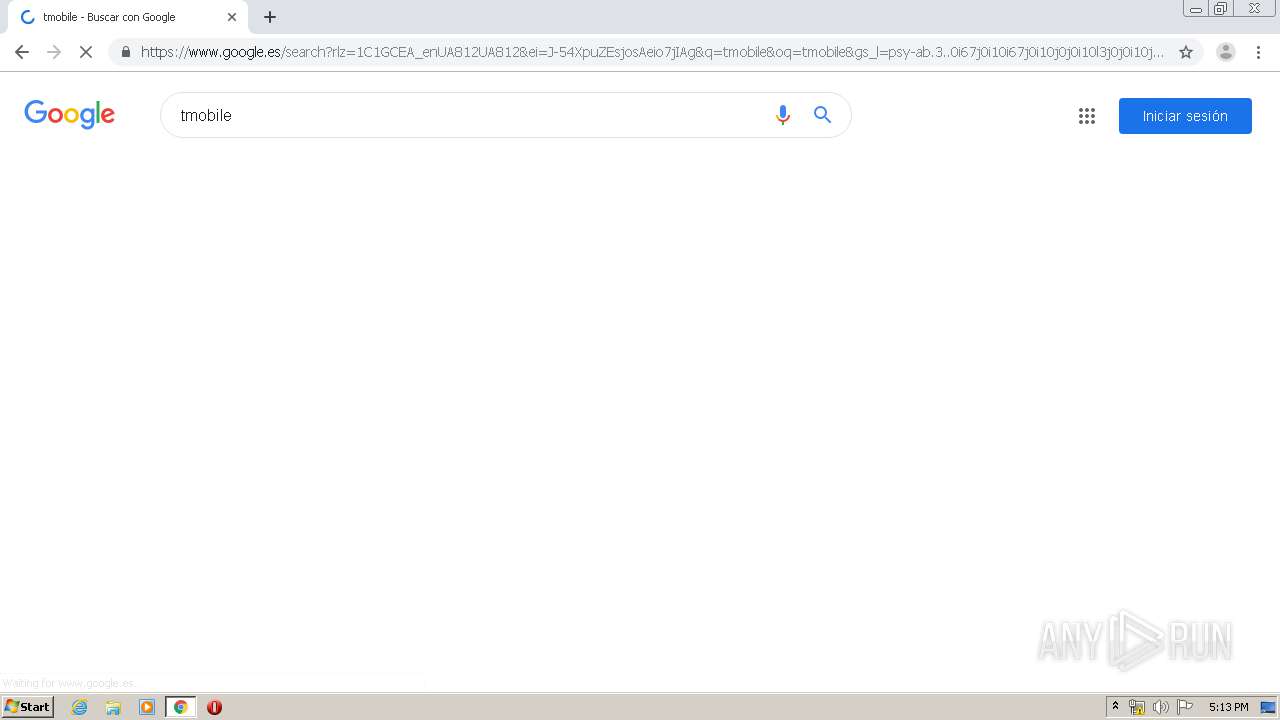Open the Action Center flag icon
Viewport: 1280px width, 720px height.
click(x=1185, y=707)
